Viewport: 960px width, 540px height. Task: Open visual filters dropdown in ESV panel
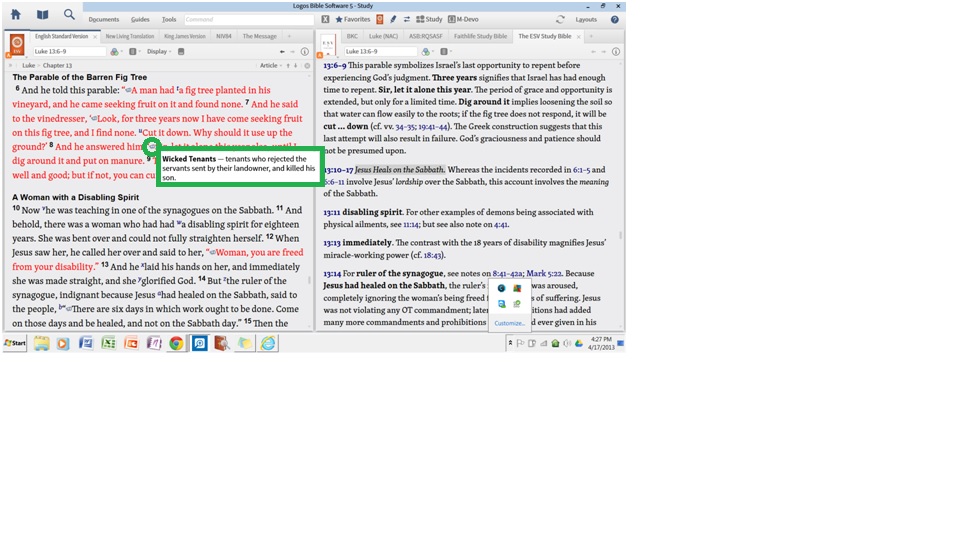coord(116,51)
